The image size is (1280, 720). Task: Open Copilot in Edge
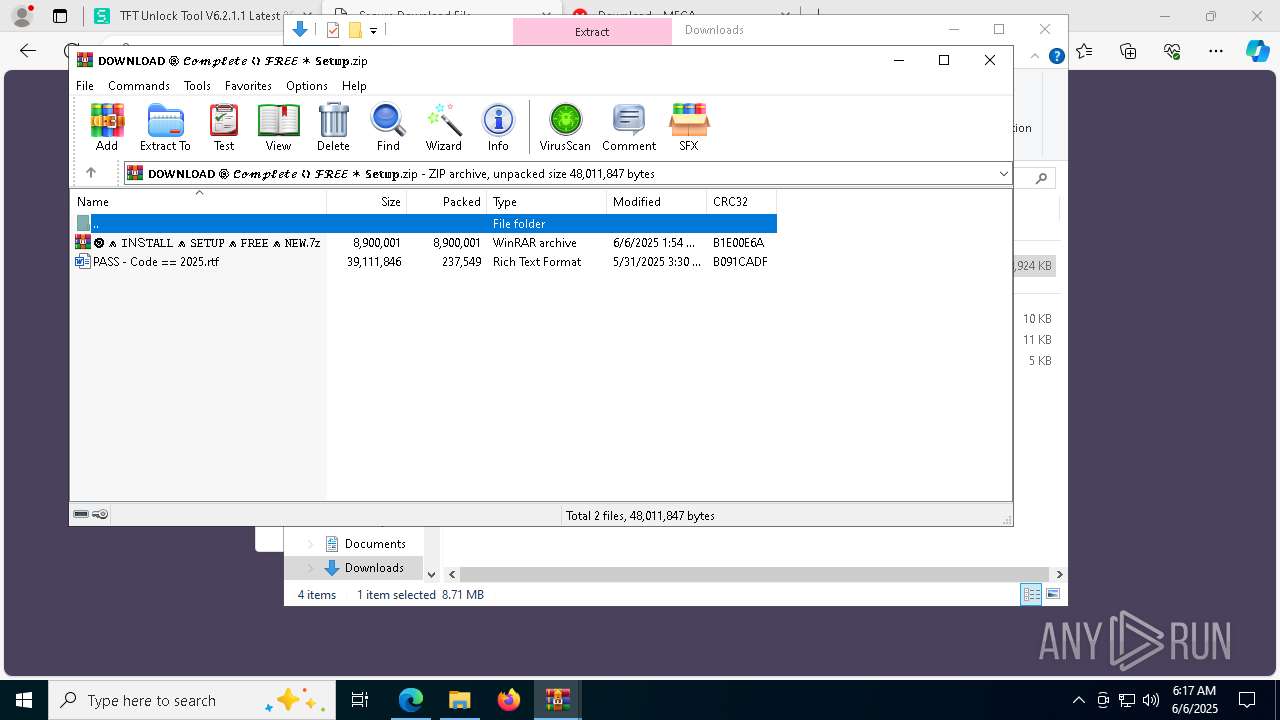coord(1257,51)
